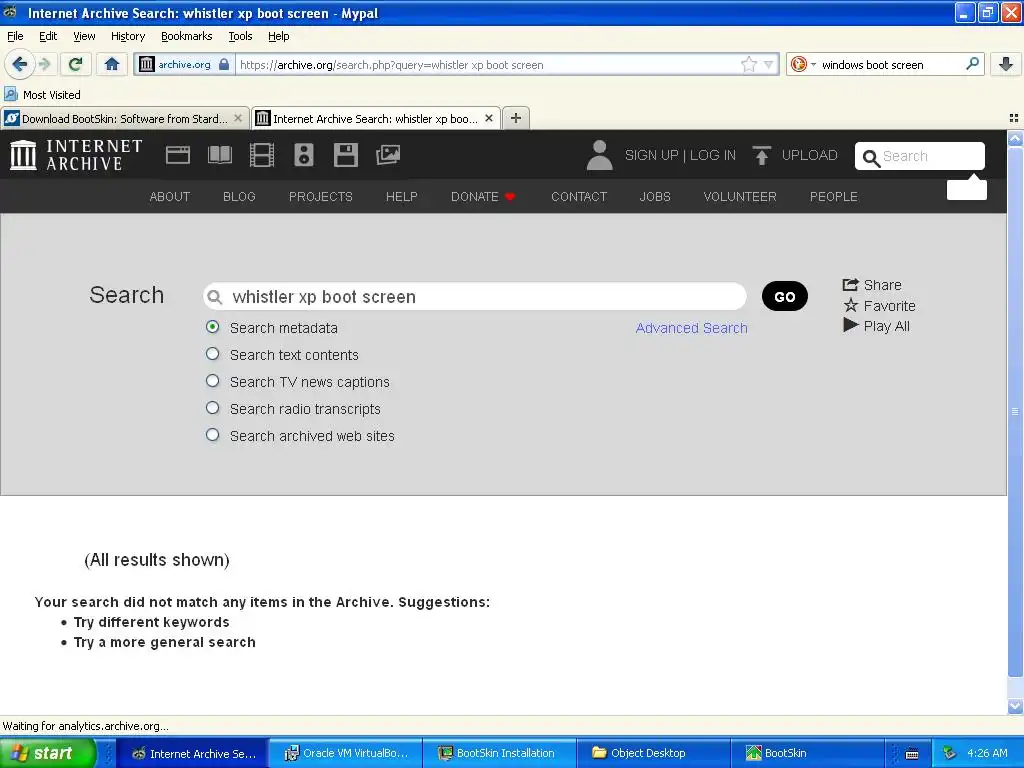Click the magnifier in browser search box

click(972, 64)
